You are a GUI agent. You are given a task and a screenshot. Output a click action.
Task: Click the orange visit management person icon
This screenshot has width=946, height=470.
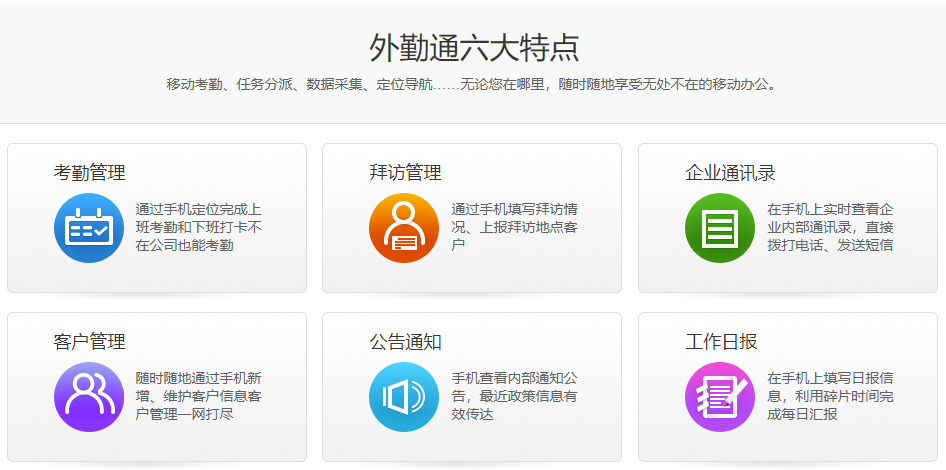[x=404, y=228]
